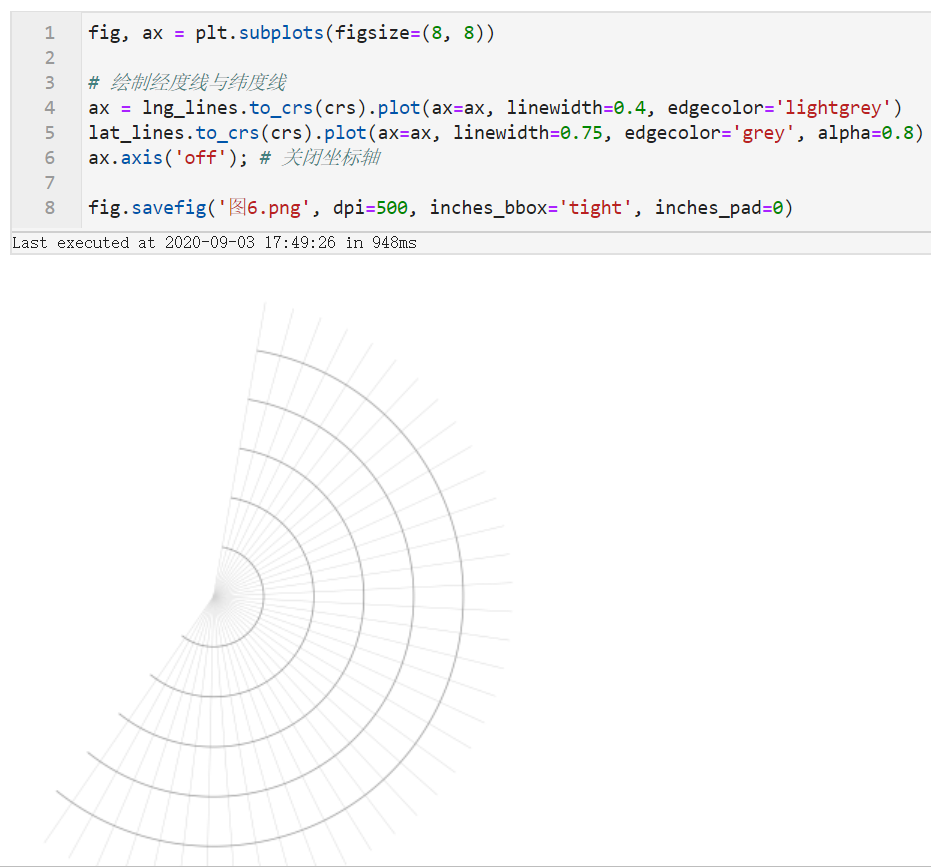Click the 'lightgrey' string on line 4
The width and height of the screenshot is (931, 867).
coord(833,107)
